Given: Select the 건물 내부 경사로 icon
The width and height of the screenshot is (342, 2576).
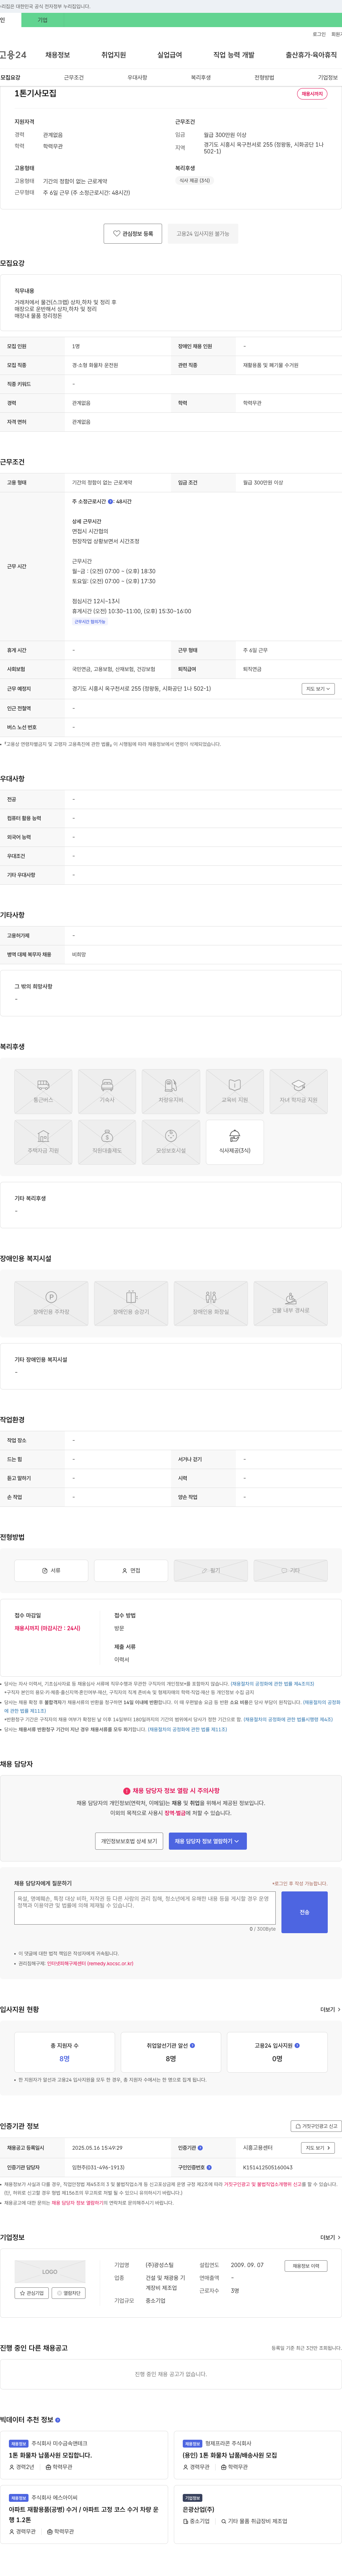Looking at the screenshot, I should (x=291, y=1304).
